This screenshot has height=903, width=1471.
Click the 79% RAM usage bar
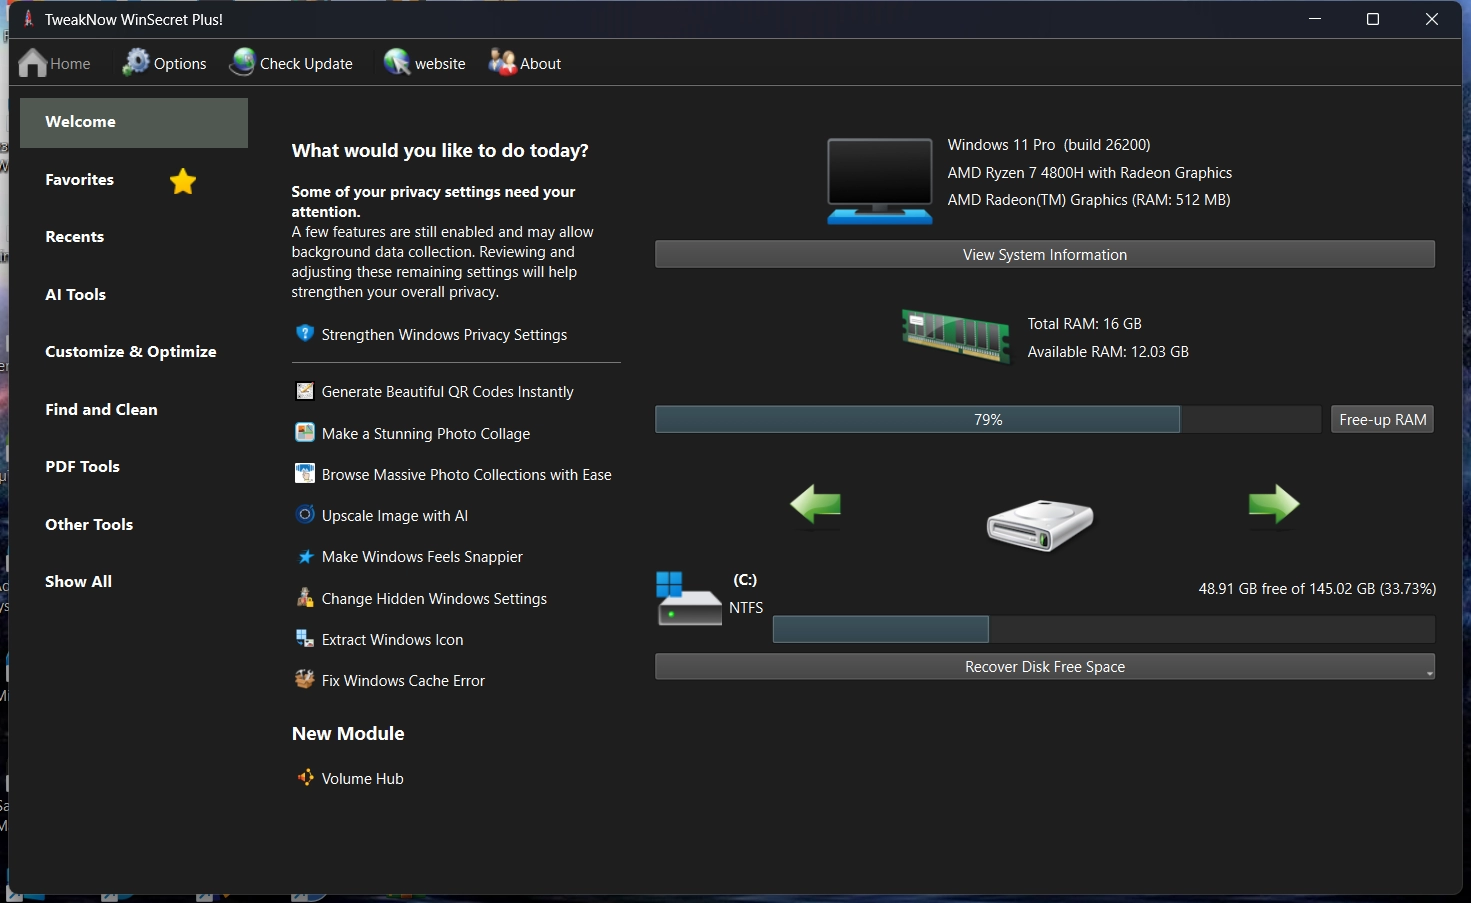(988, 419)
